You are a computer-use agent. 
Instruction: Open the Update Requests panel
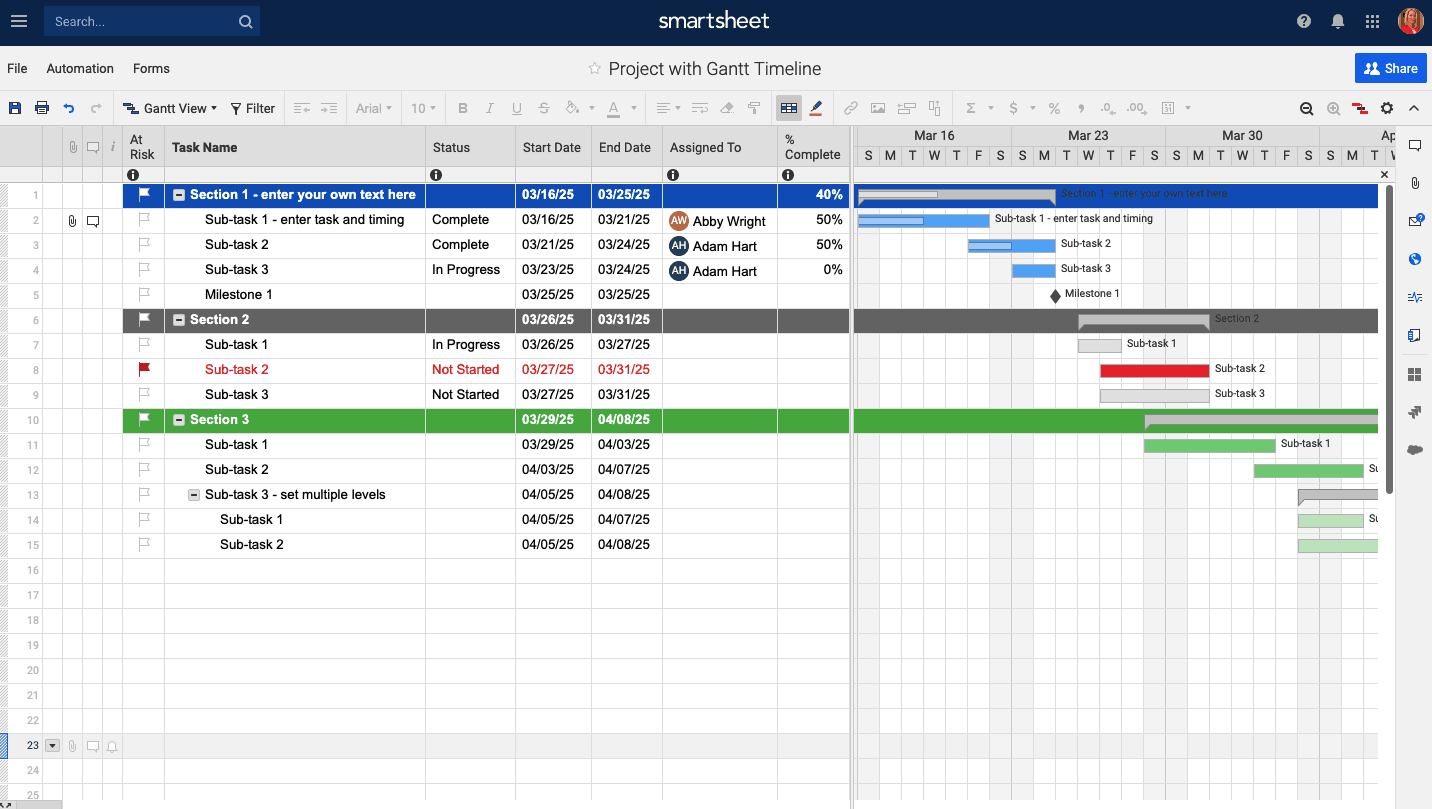coord(1415,220)
